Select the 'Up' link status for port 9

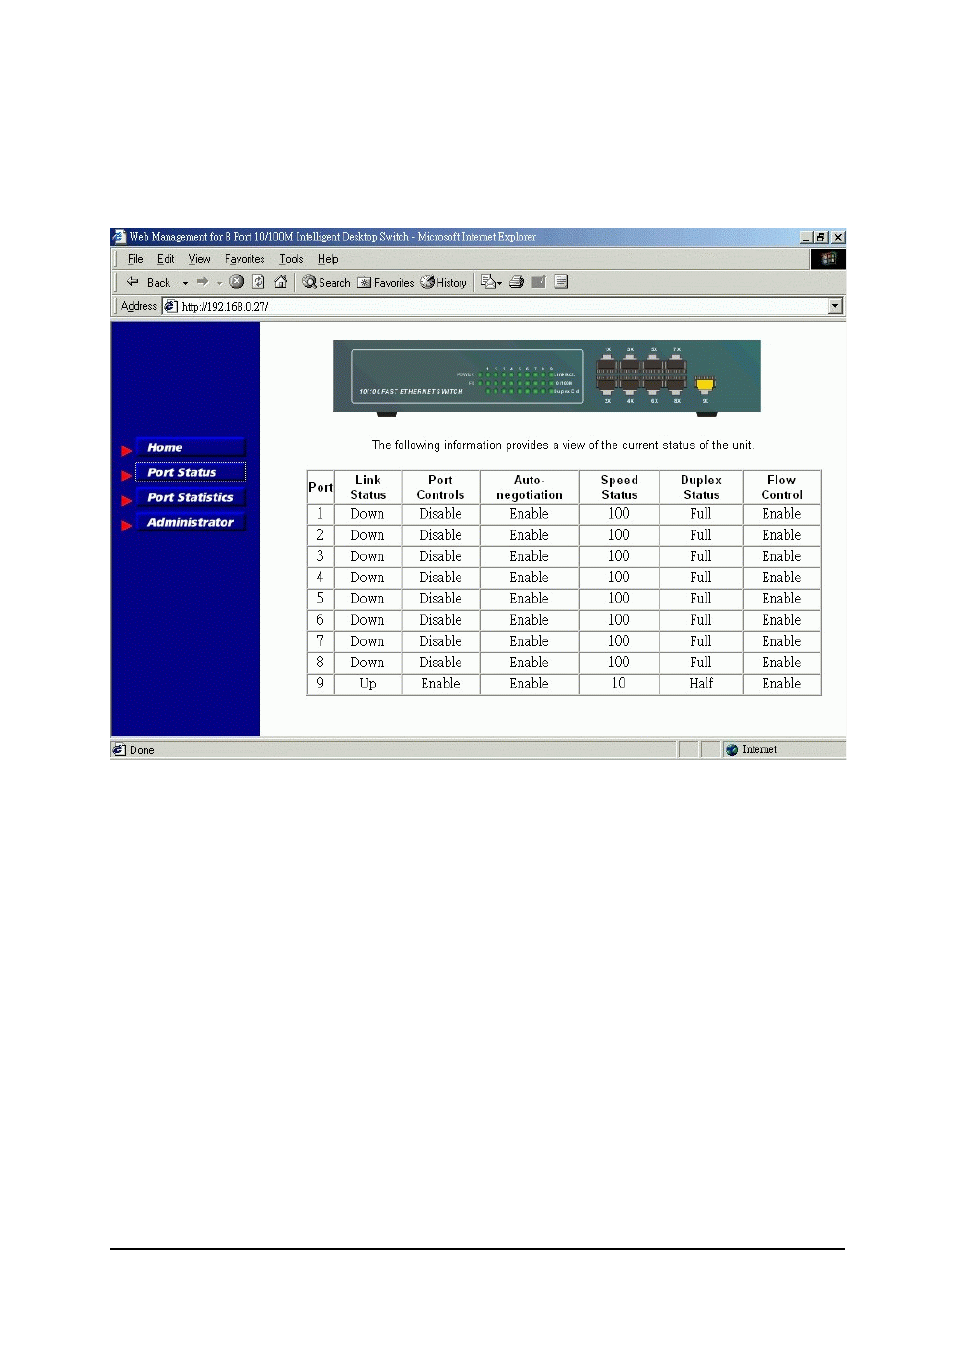tap(368, 684)
